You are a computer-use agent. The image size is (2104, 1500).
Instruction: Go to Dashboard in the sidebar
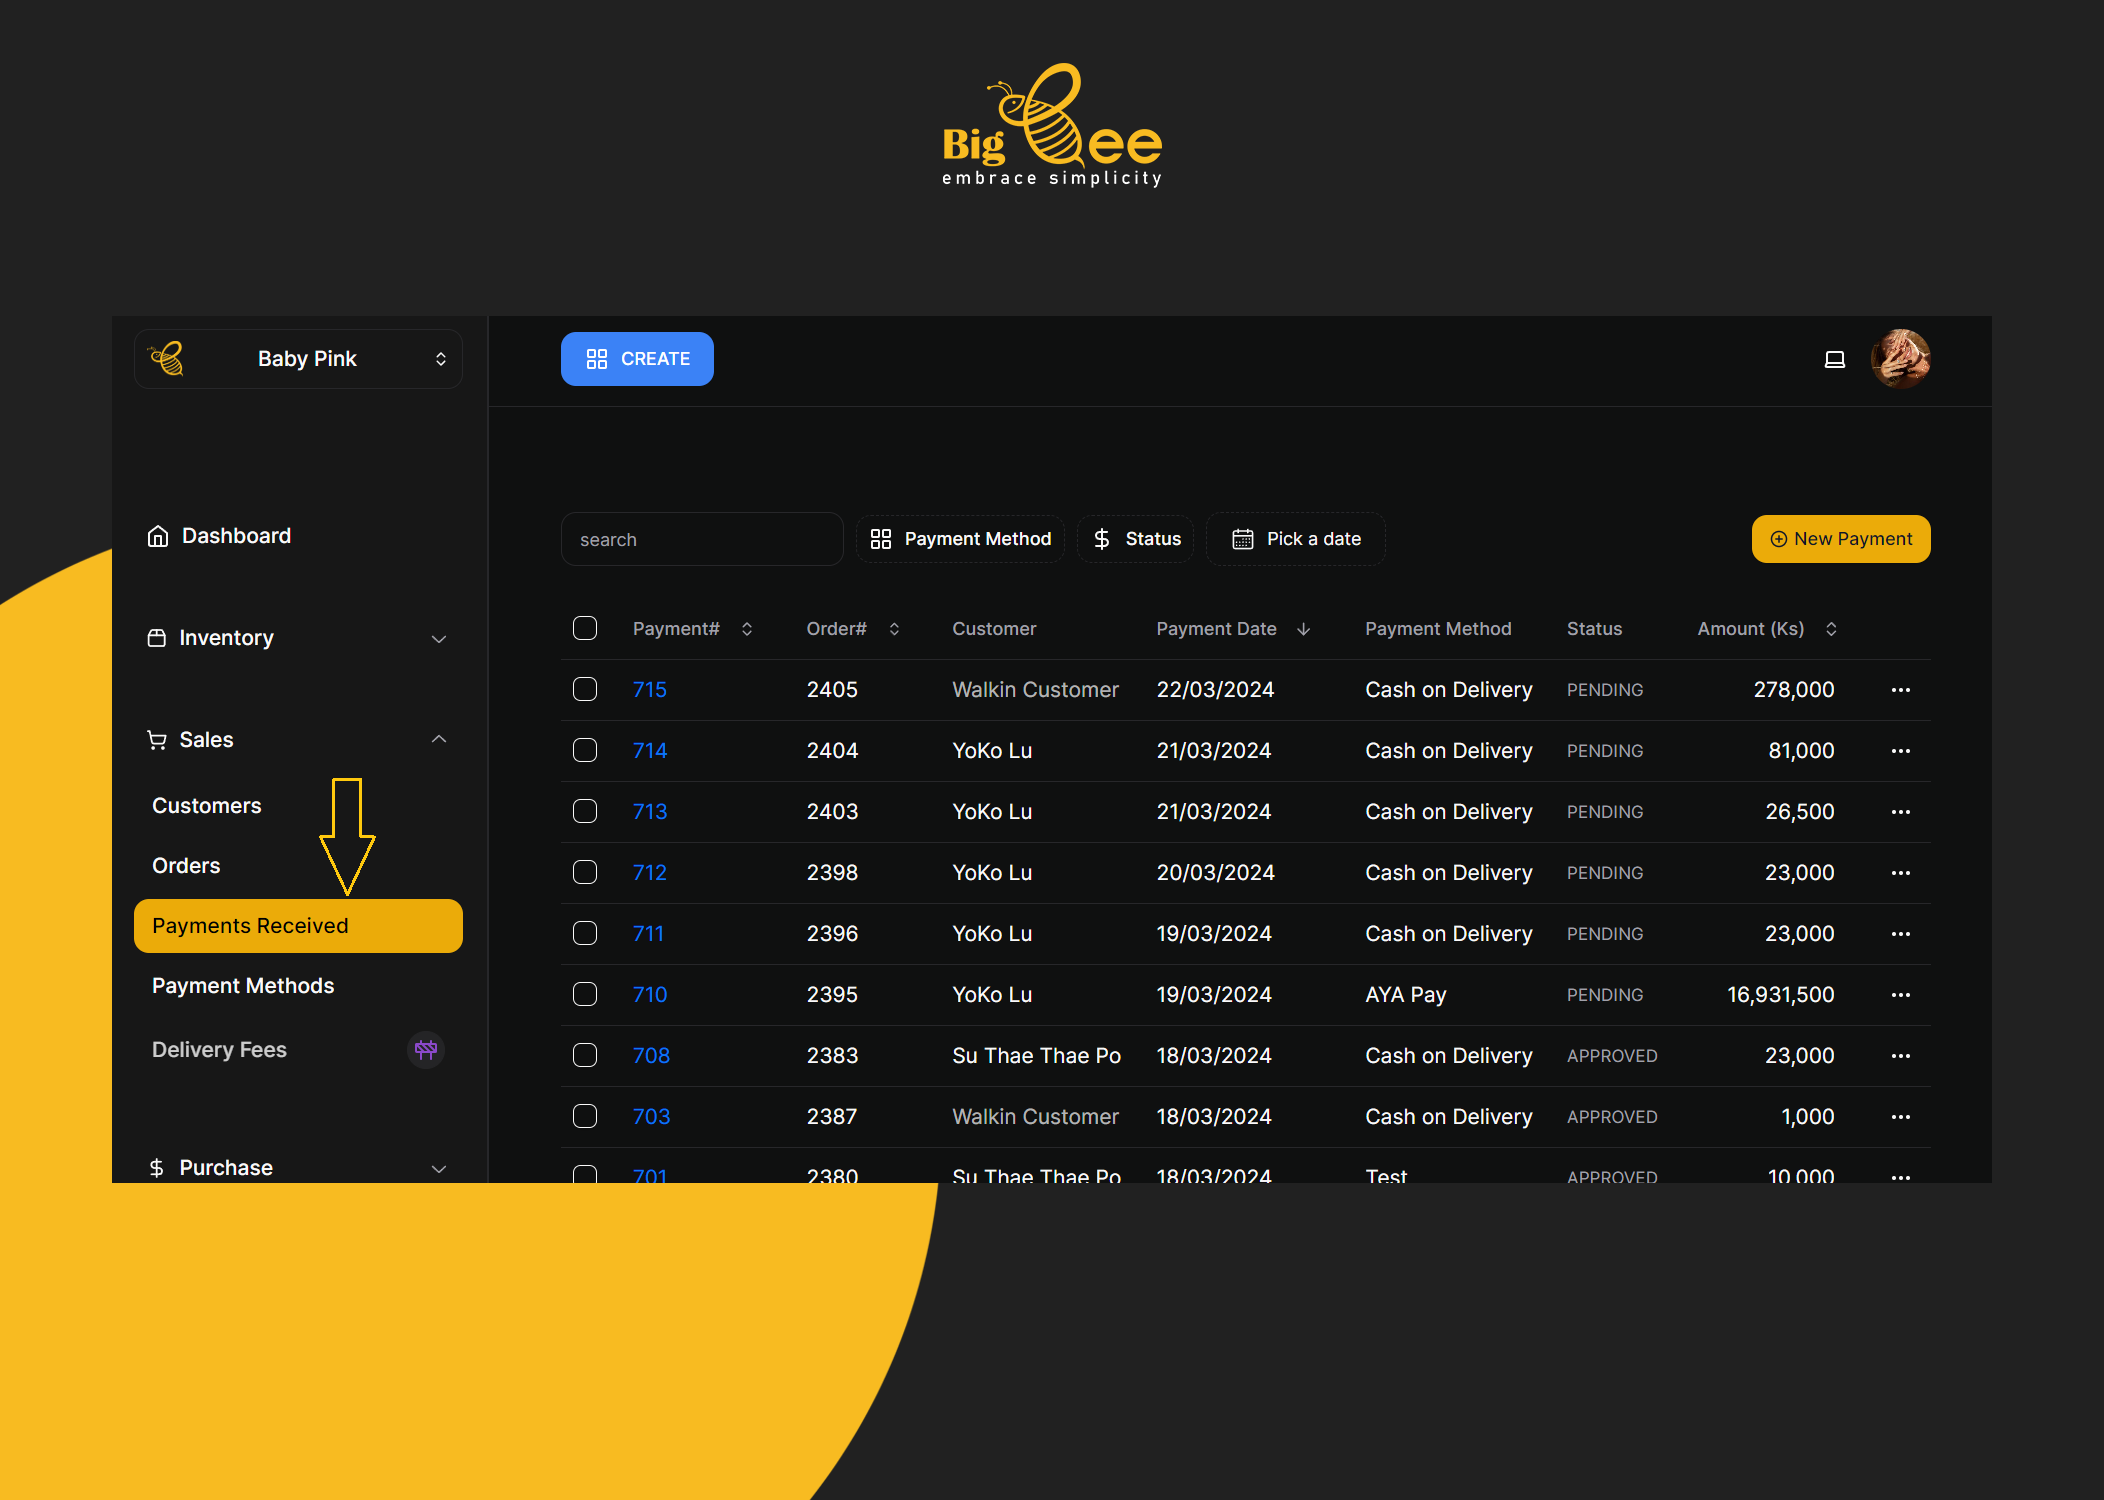point(236,536)
